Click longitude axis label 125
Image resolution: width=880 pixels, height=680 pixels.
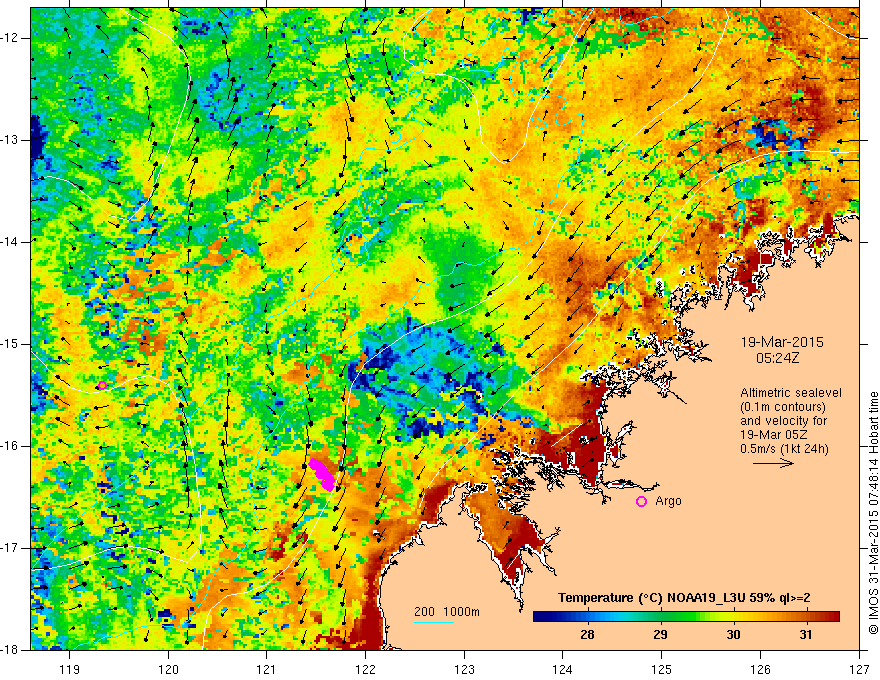[662, 670]
